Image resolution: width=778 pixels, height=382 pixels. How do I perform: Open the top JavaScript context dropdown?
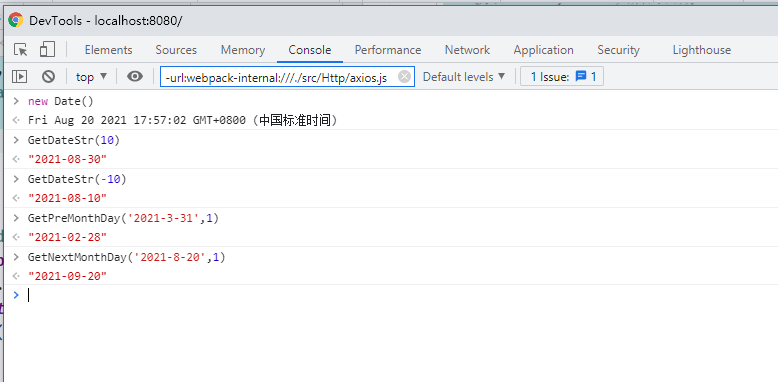[x=91, y=77]
